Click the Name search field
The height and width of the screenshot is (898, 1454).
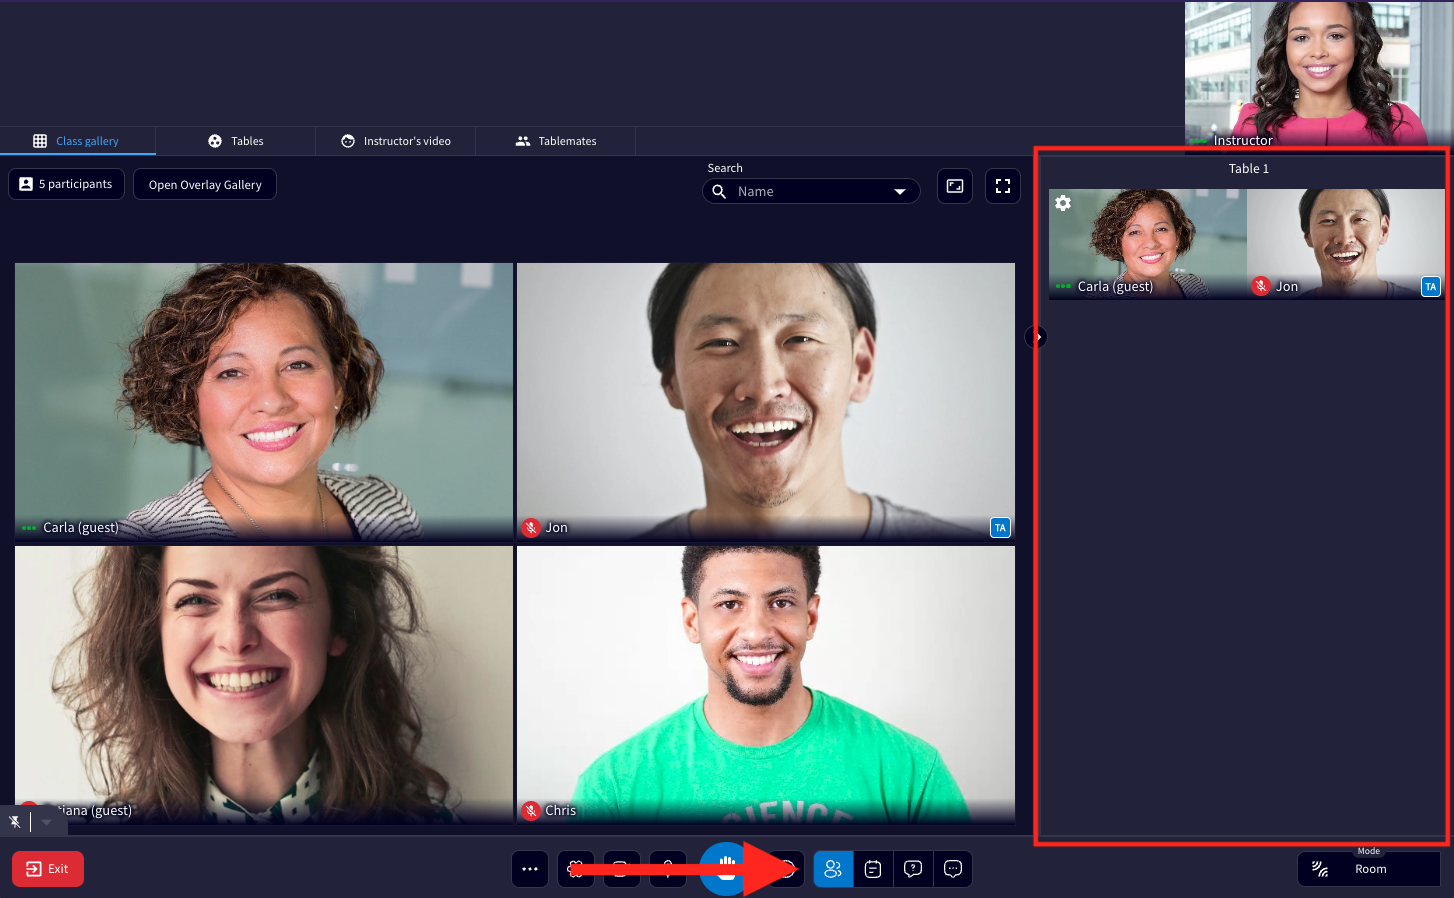[x=811, y=192]
